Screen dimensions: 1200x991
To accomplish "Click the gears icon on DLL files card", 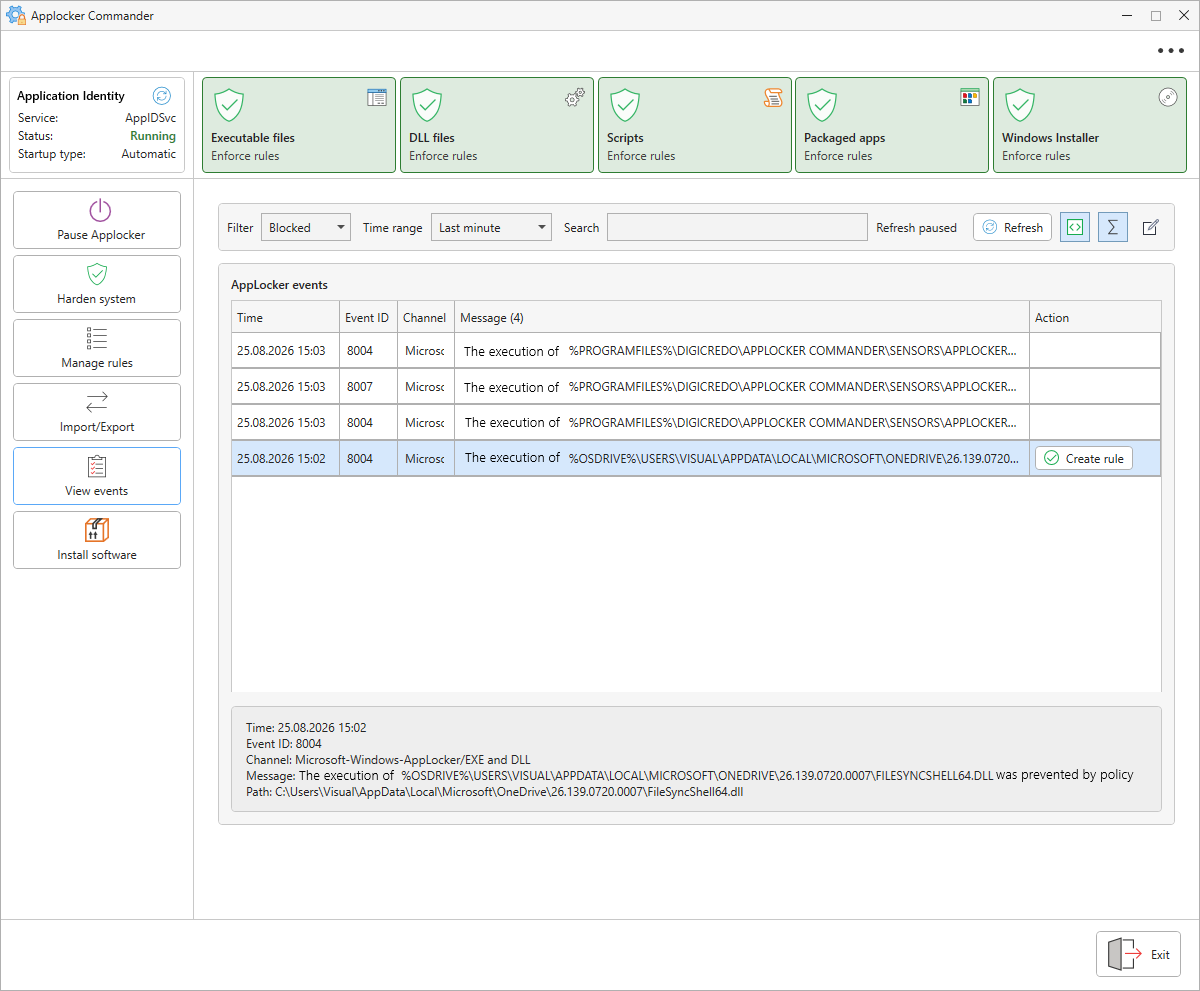I will [574, 97].
